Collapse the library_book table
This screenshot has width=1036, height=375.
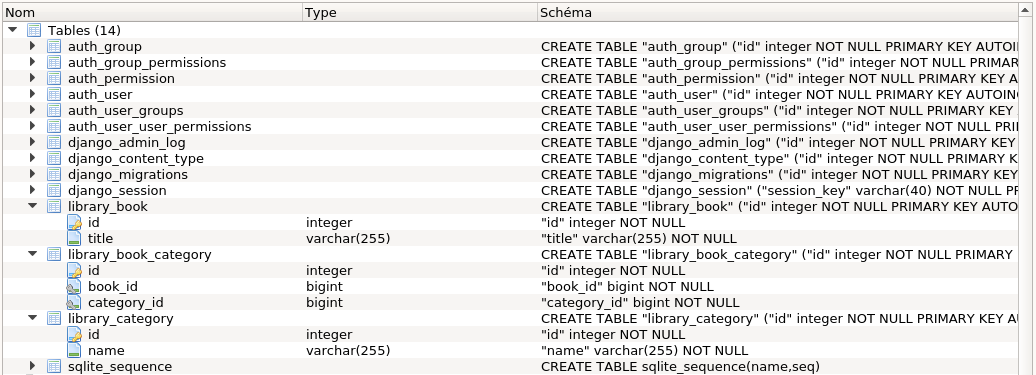[32, 206]
